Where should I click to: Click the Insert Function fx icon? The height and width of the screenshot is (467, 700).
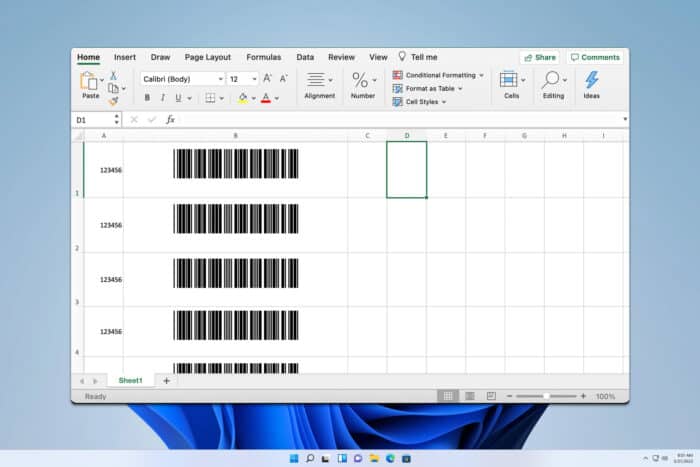(170, 119)
